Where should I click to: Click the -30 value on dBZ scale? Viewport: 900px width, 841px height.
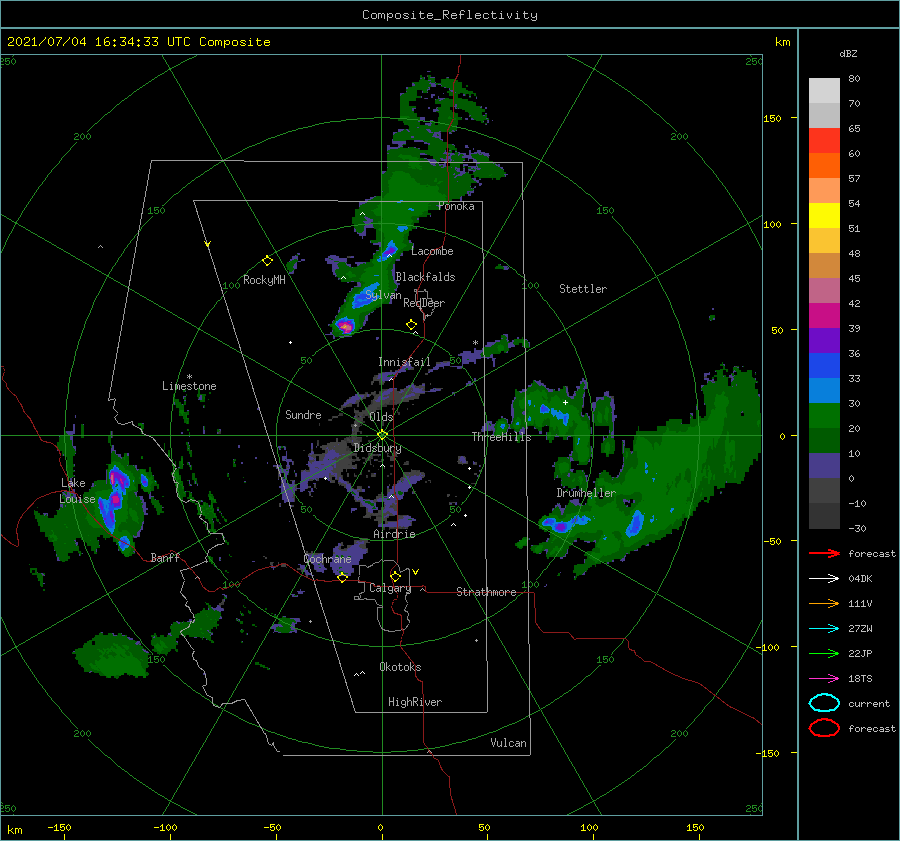(x=857, y=528)
